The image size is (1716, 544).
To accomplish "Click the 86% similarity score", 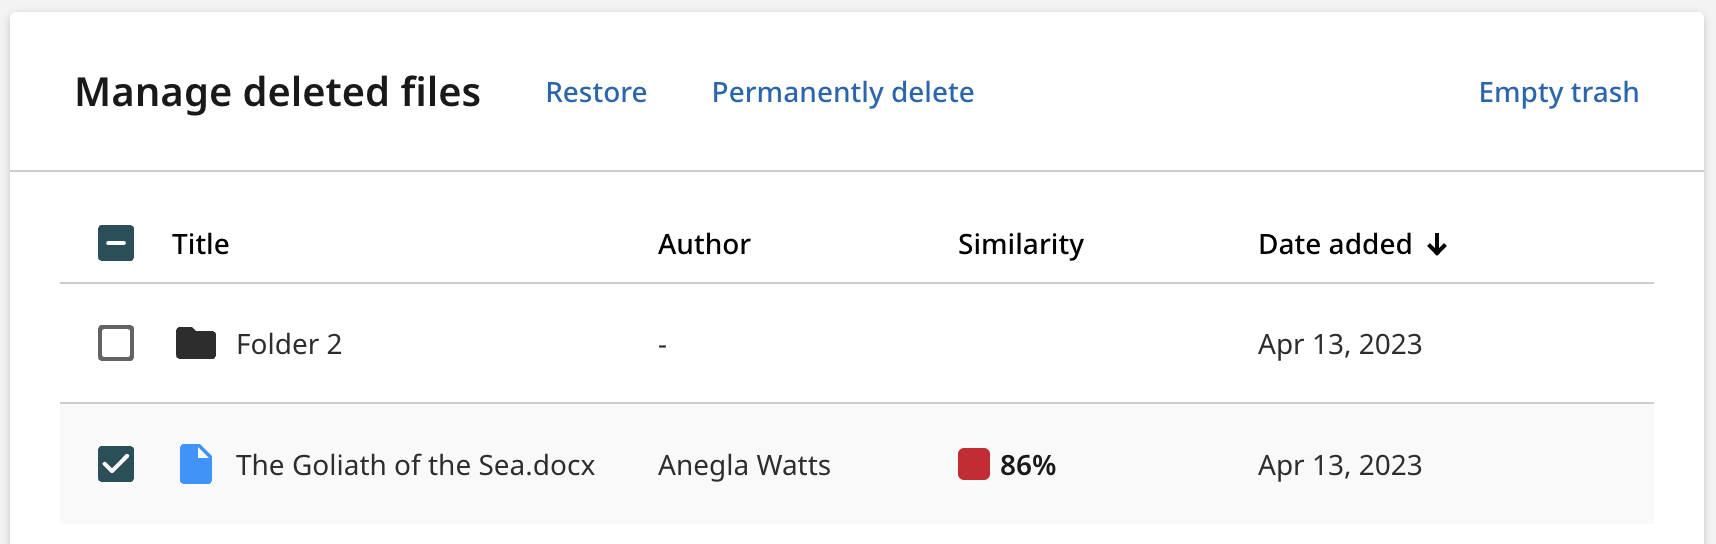I will [x=1028, y=465].
